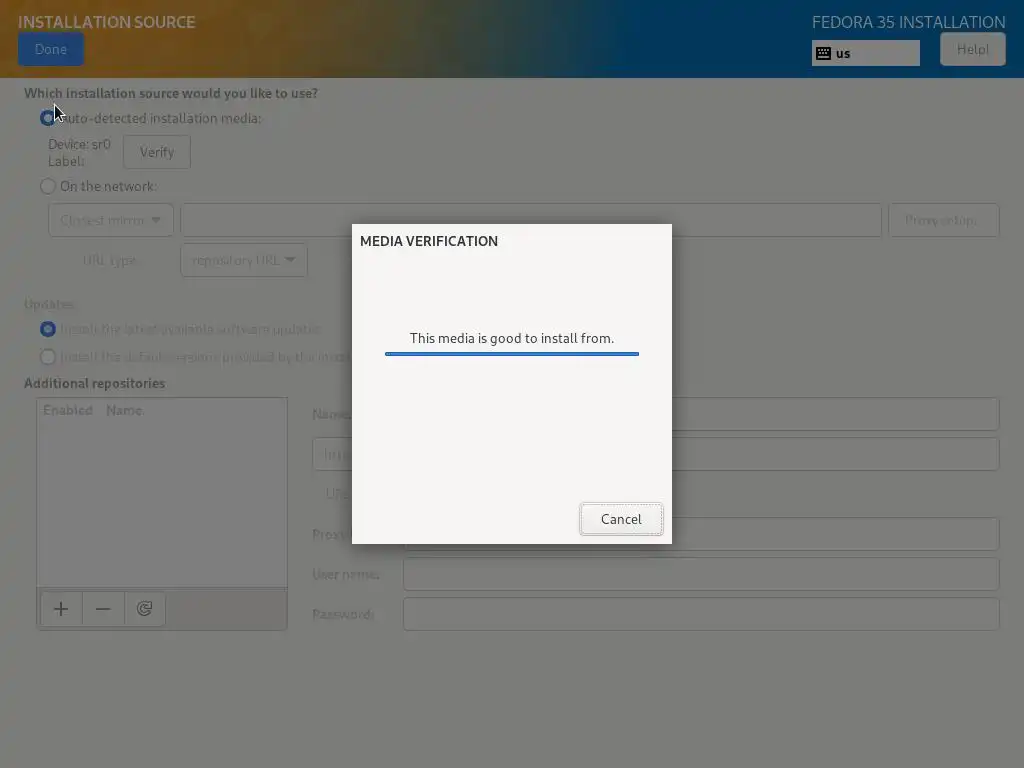This screenshot has height=768, width=1024.
Task: Cancel the media verification dialog
Action: (x=621, y=519)
